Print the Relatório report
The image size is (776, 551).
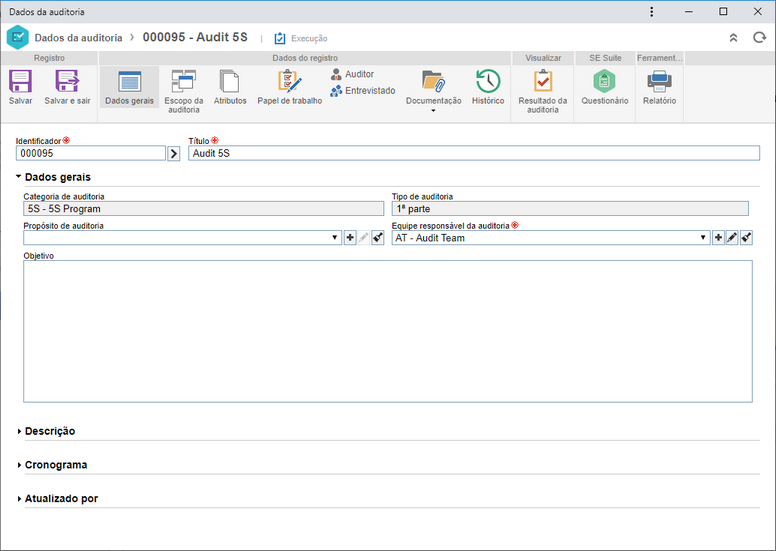click(x=659, y=87)
